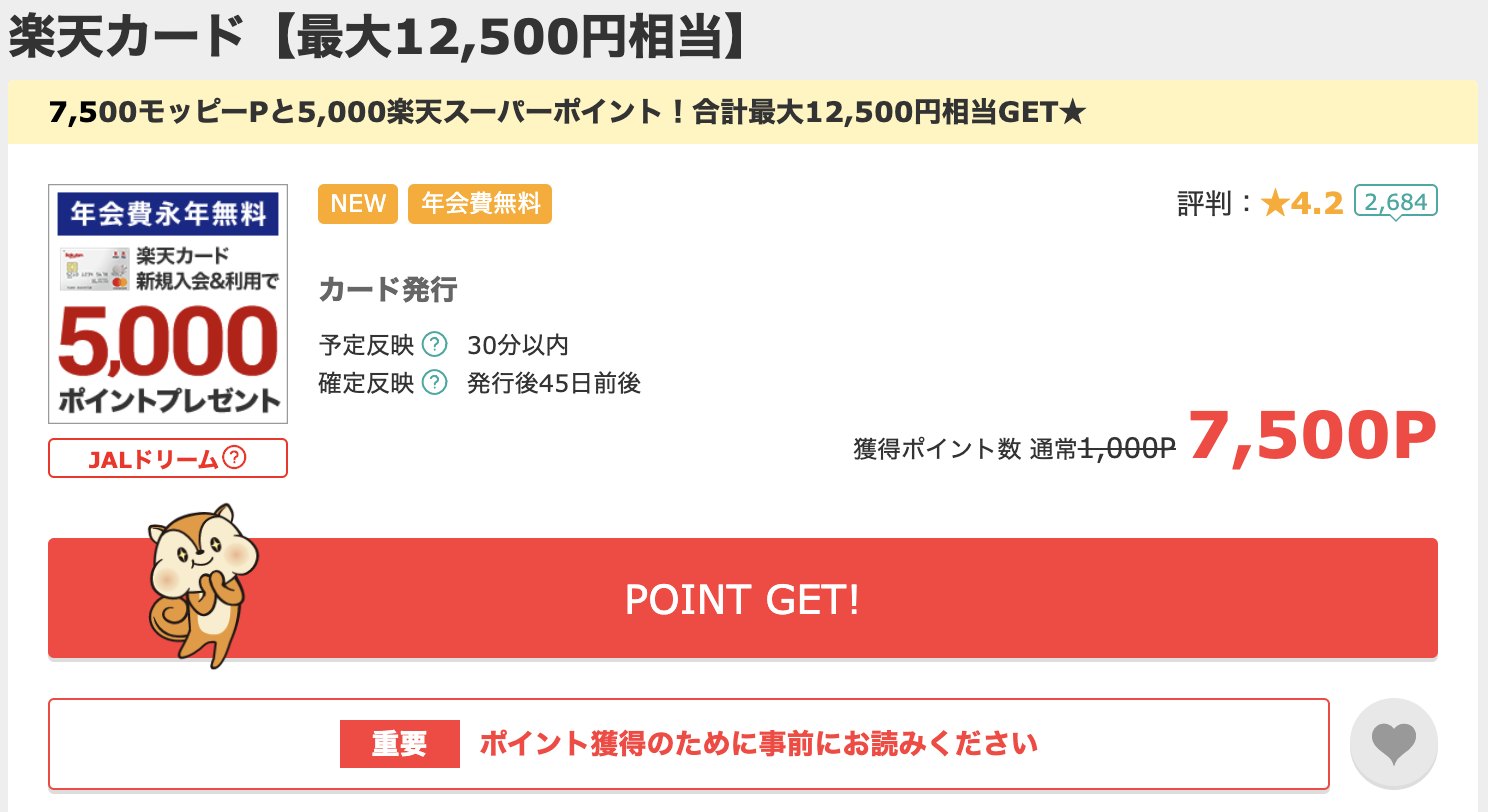This screenshot has height=812, width=1488.
Task: Open the 2,684 reviews count bubble
Action: tap(1396, 202)
